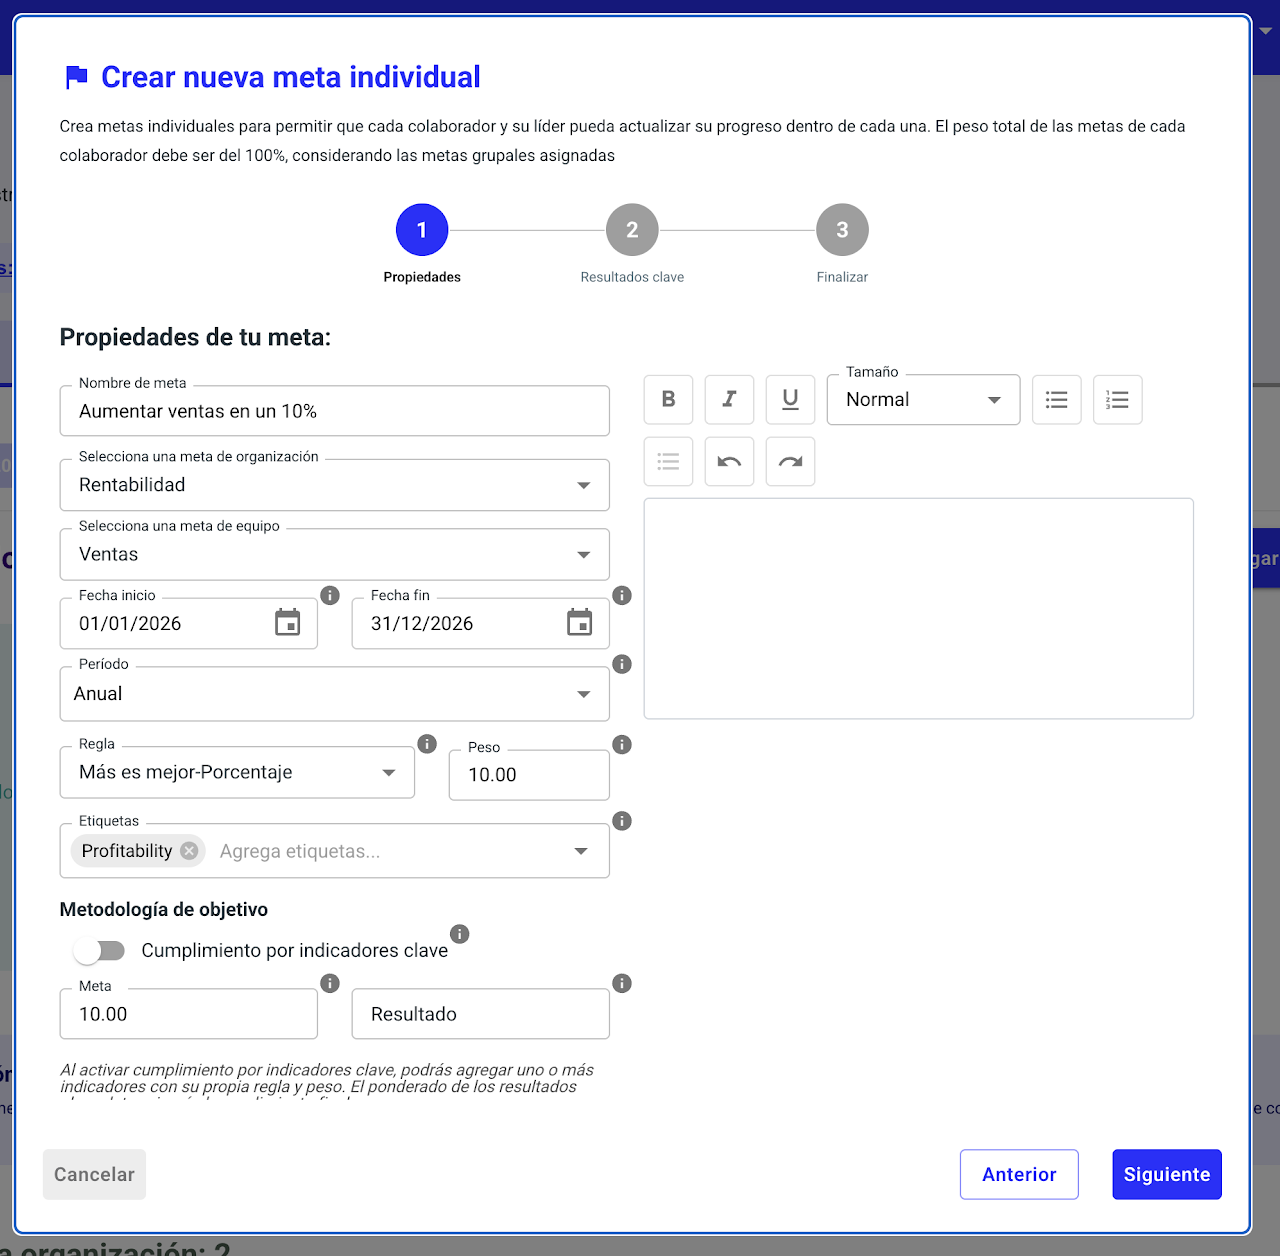Expand the Tamaño font size dropdown

(923, 400)
